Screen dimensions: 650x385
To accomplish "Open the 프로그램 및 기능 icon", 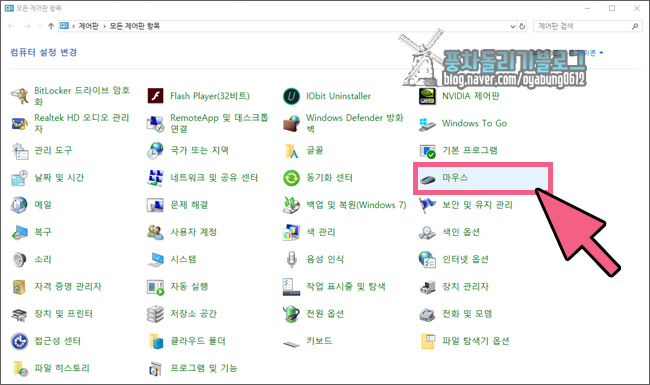I will click(155, 368).
